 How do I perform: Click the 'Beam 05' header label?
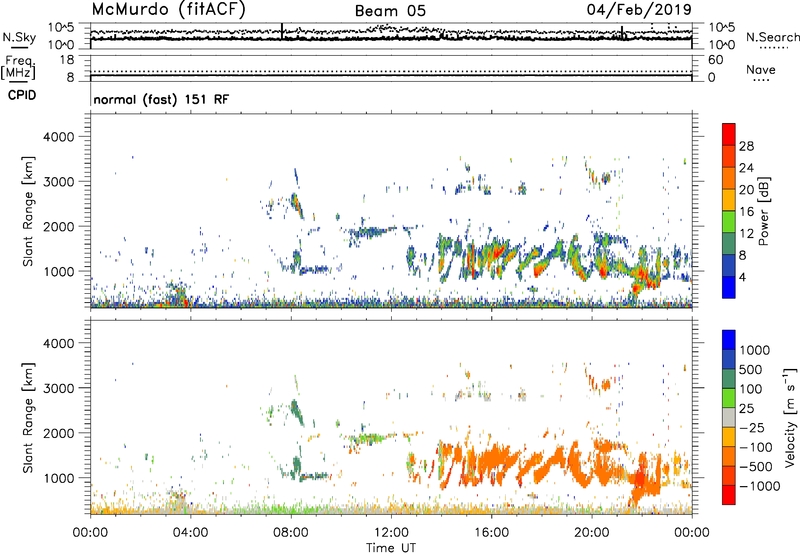pyautogui.click(x=390, y=11)
